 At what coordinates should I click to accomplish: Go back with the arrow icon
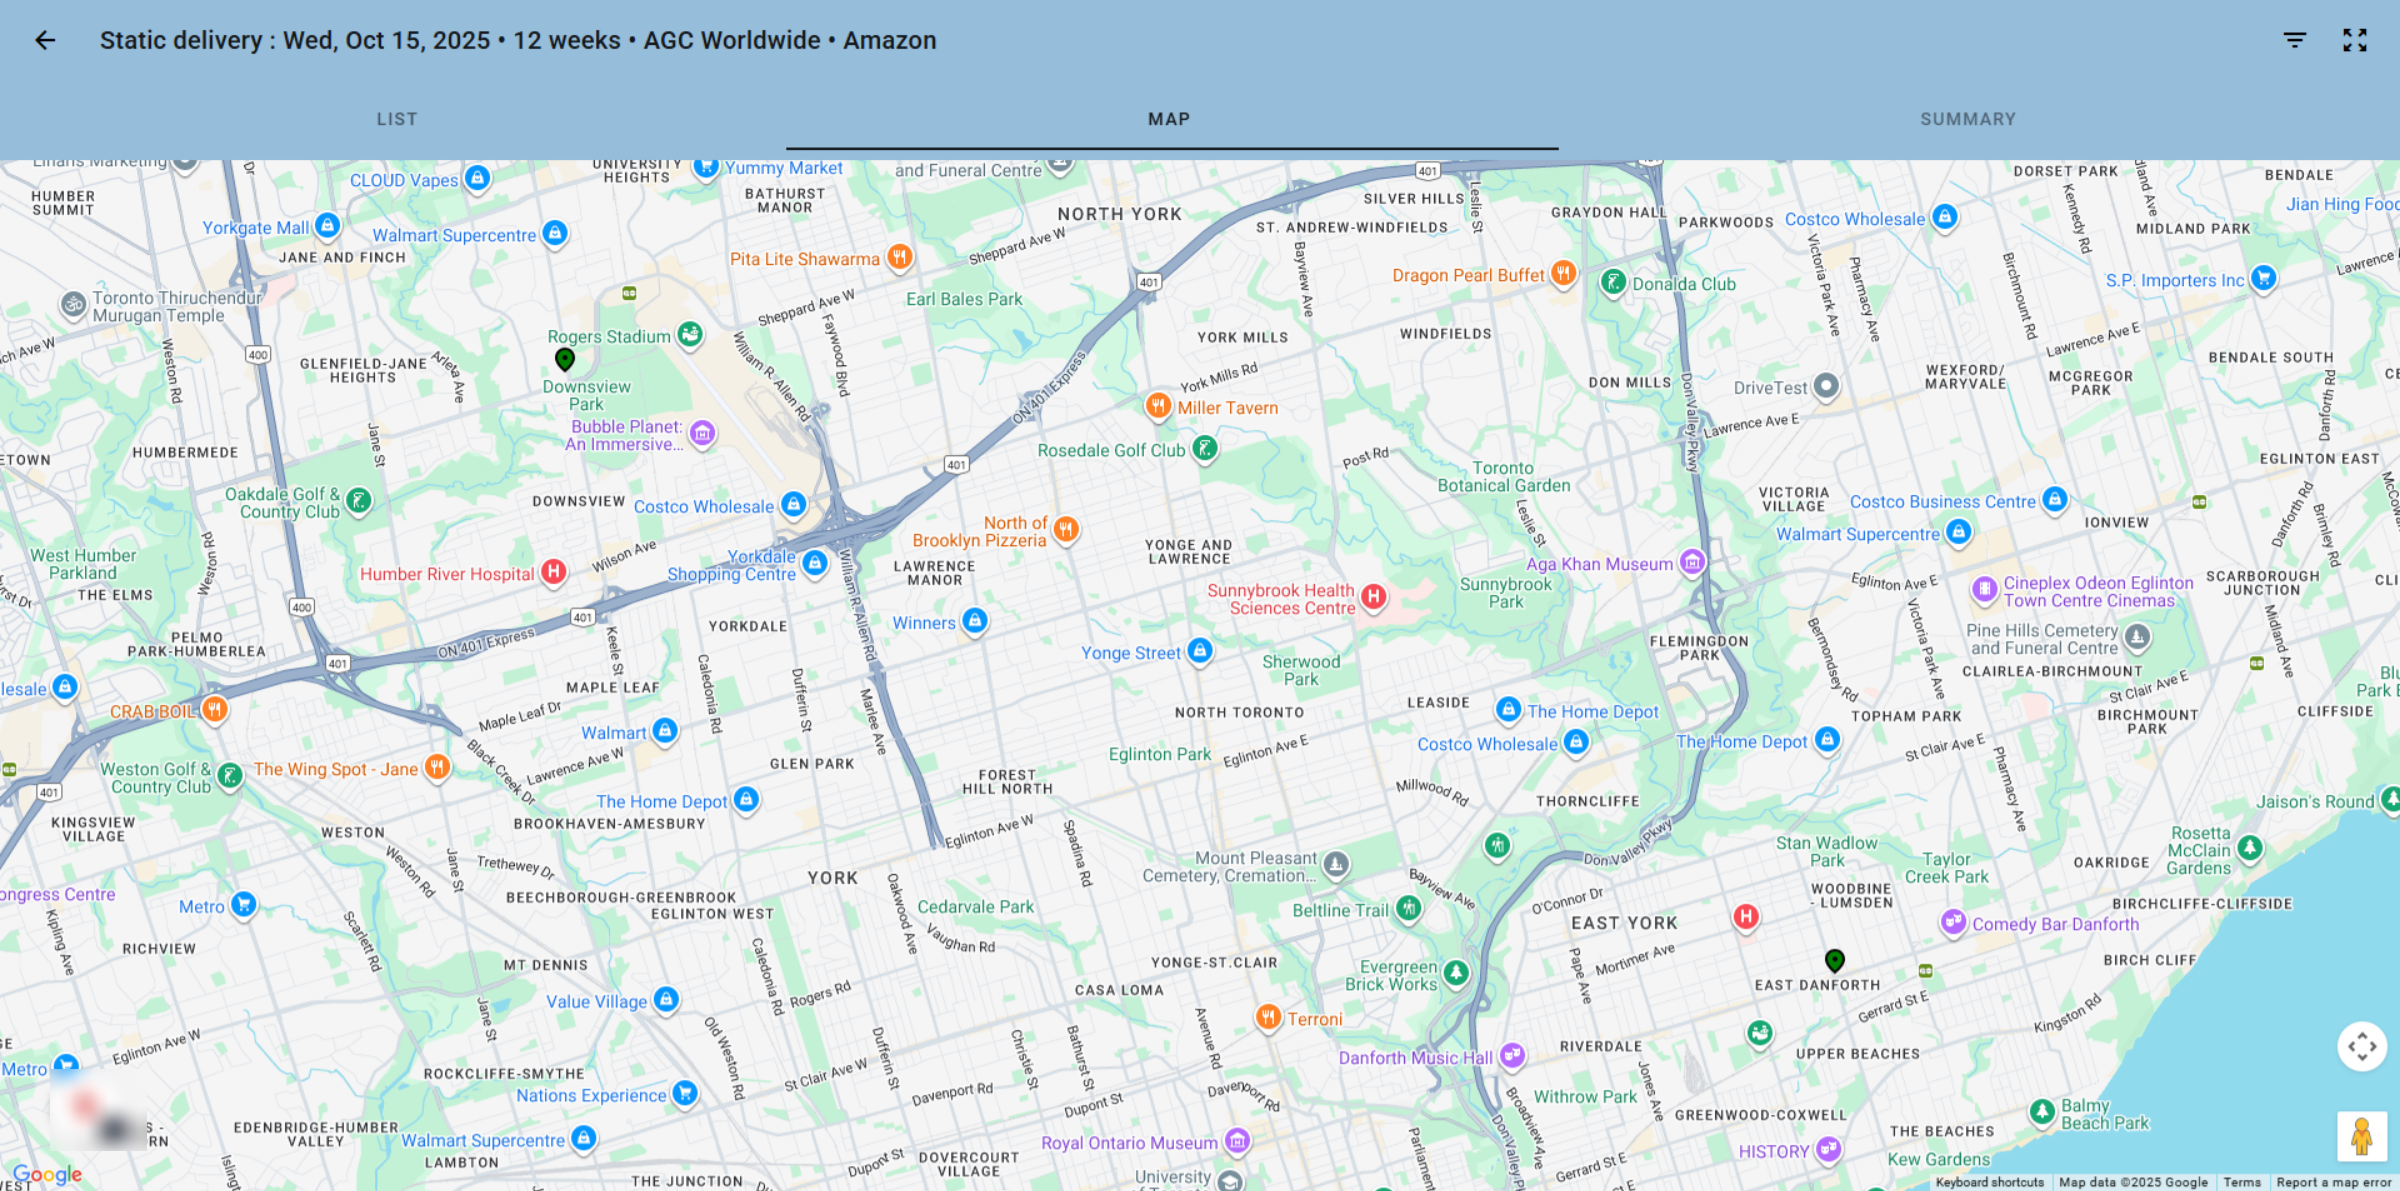coord(45,40)
